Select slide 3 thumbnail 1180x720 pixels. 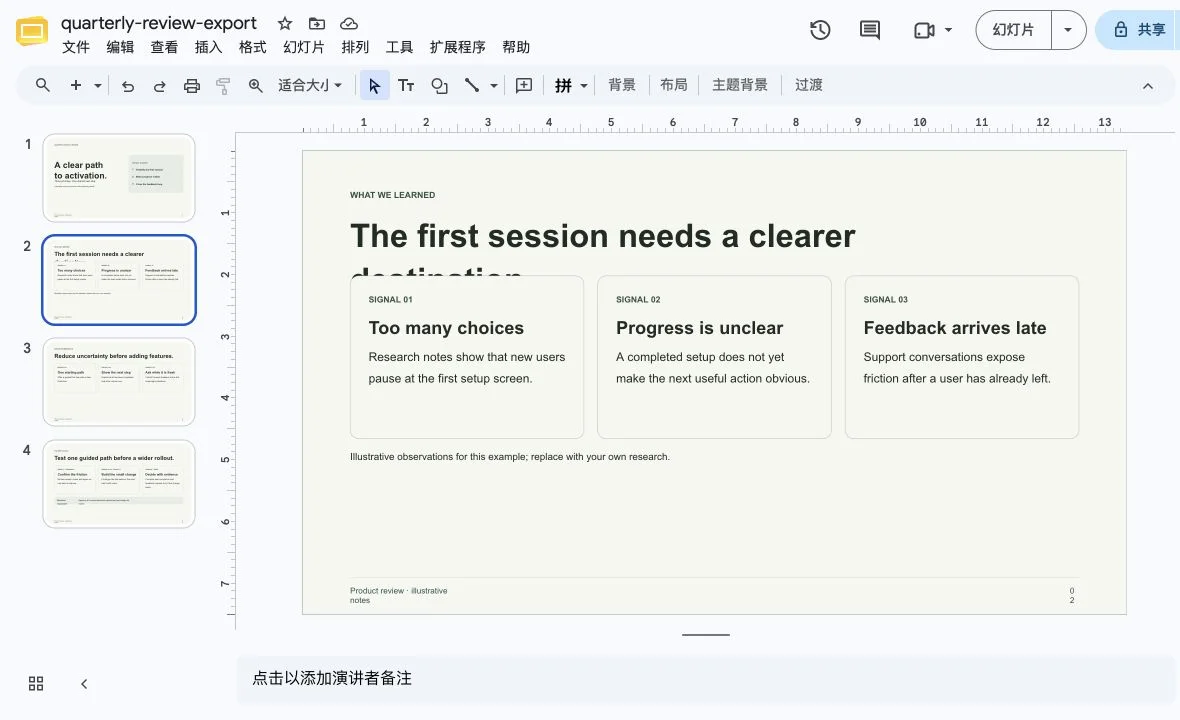pos(119,382)
